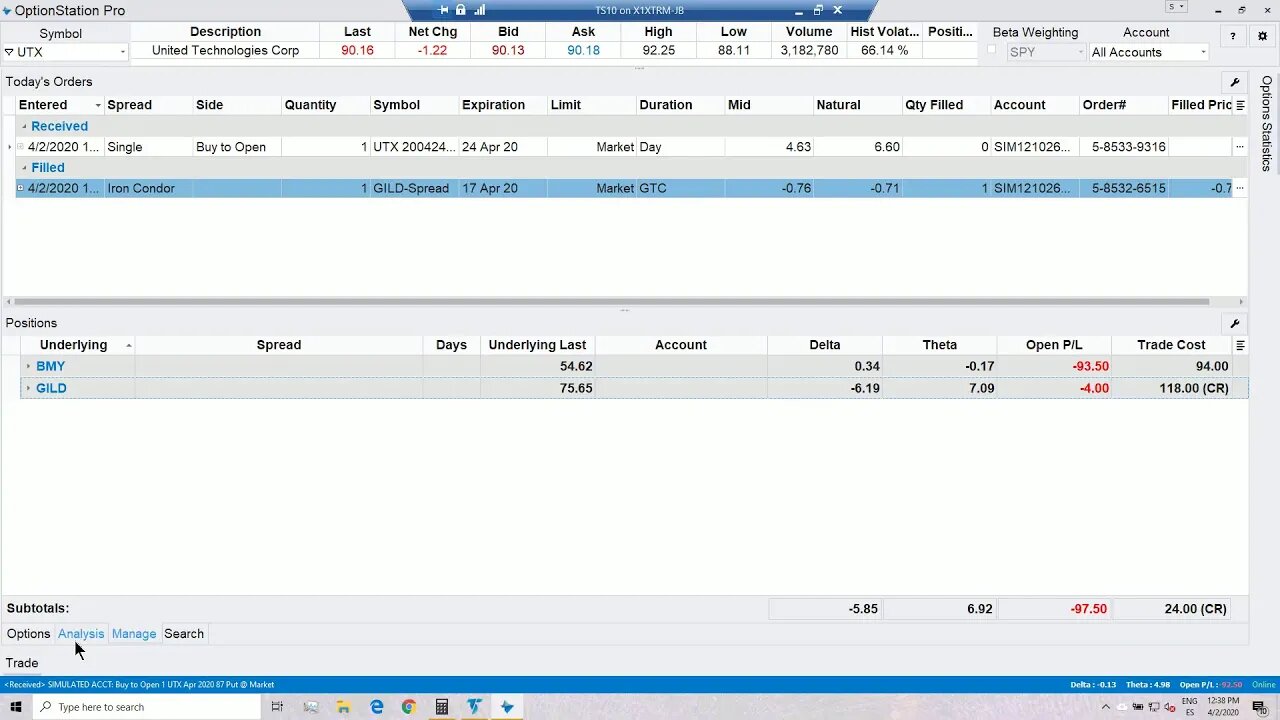Screen dimensions: 1280x720
Task: Click scroll-left arrow of orders scrollbar
Action: click(9, 302)
